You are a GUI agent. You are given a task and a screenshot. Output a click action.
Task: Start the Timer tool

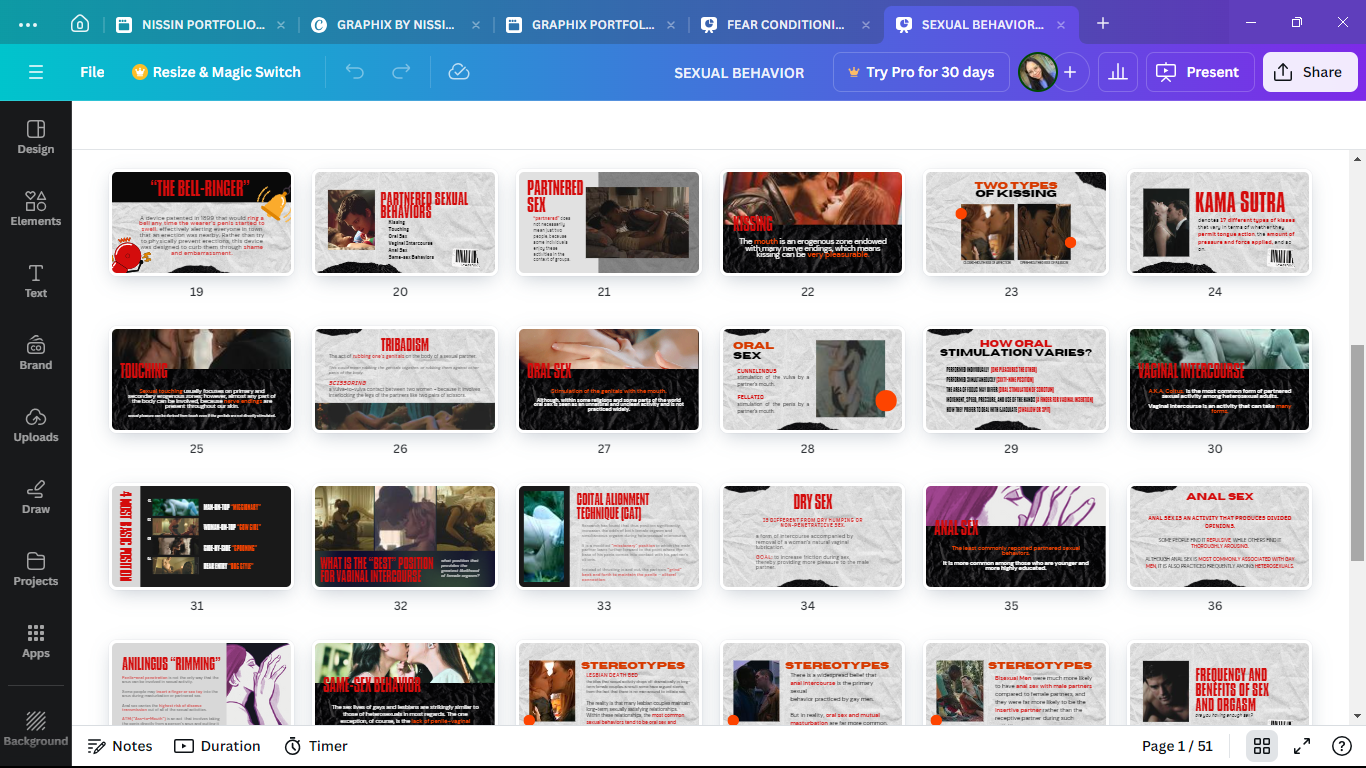pyautogui.click(x=316, y=746)
